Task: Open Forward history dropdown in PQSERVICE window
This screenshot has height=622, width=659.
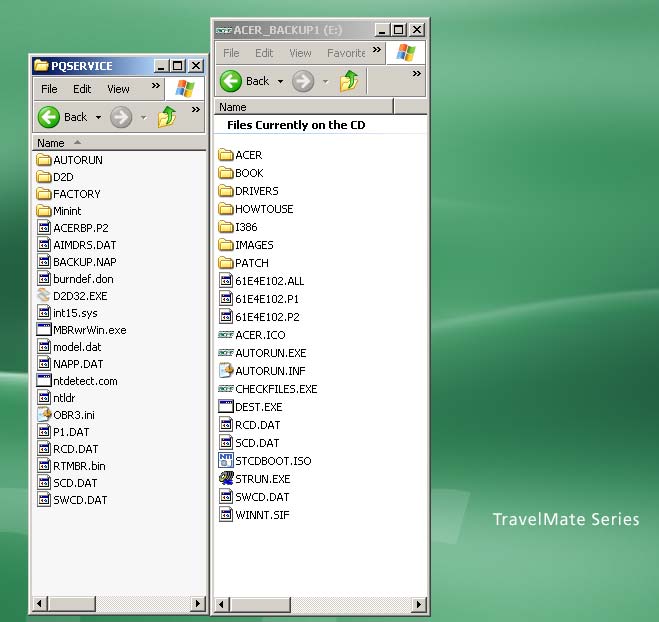Action: (143, 117)
